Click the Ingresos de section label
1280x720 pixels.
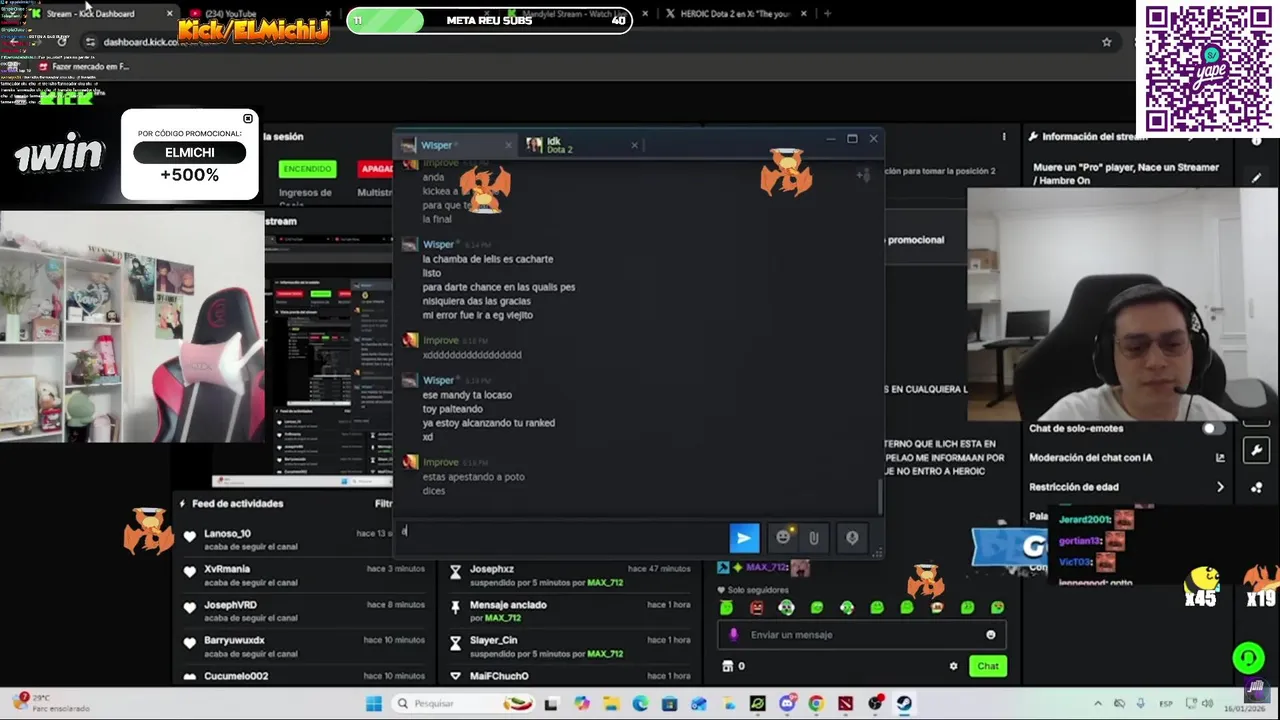click(x=305, y=193)
